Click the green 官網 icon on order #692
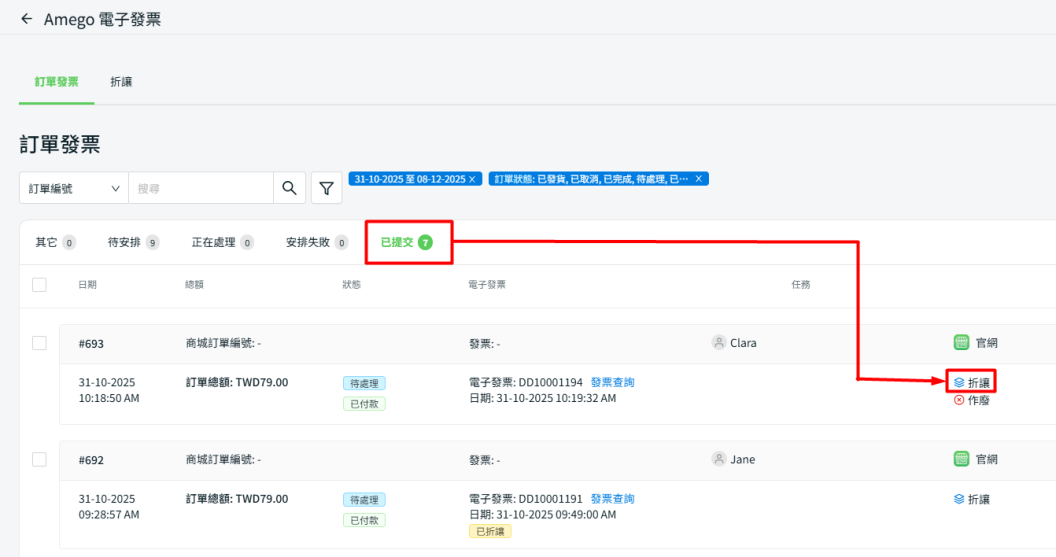Viewport: 1056px width, 557px height. click(961, 460)
